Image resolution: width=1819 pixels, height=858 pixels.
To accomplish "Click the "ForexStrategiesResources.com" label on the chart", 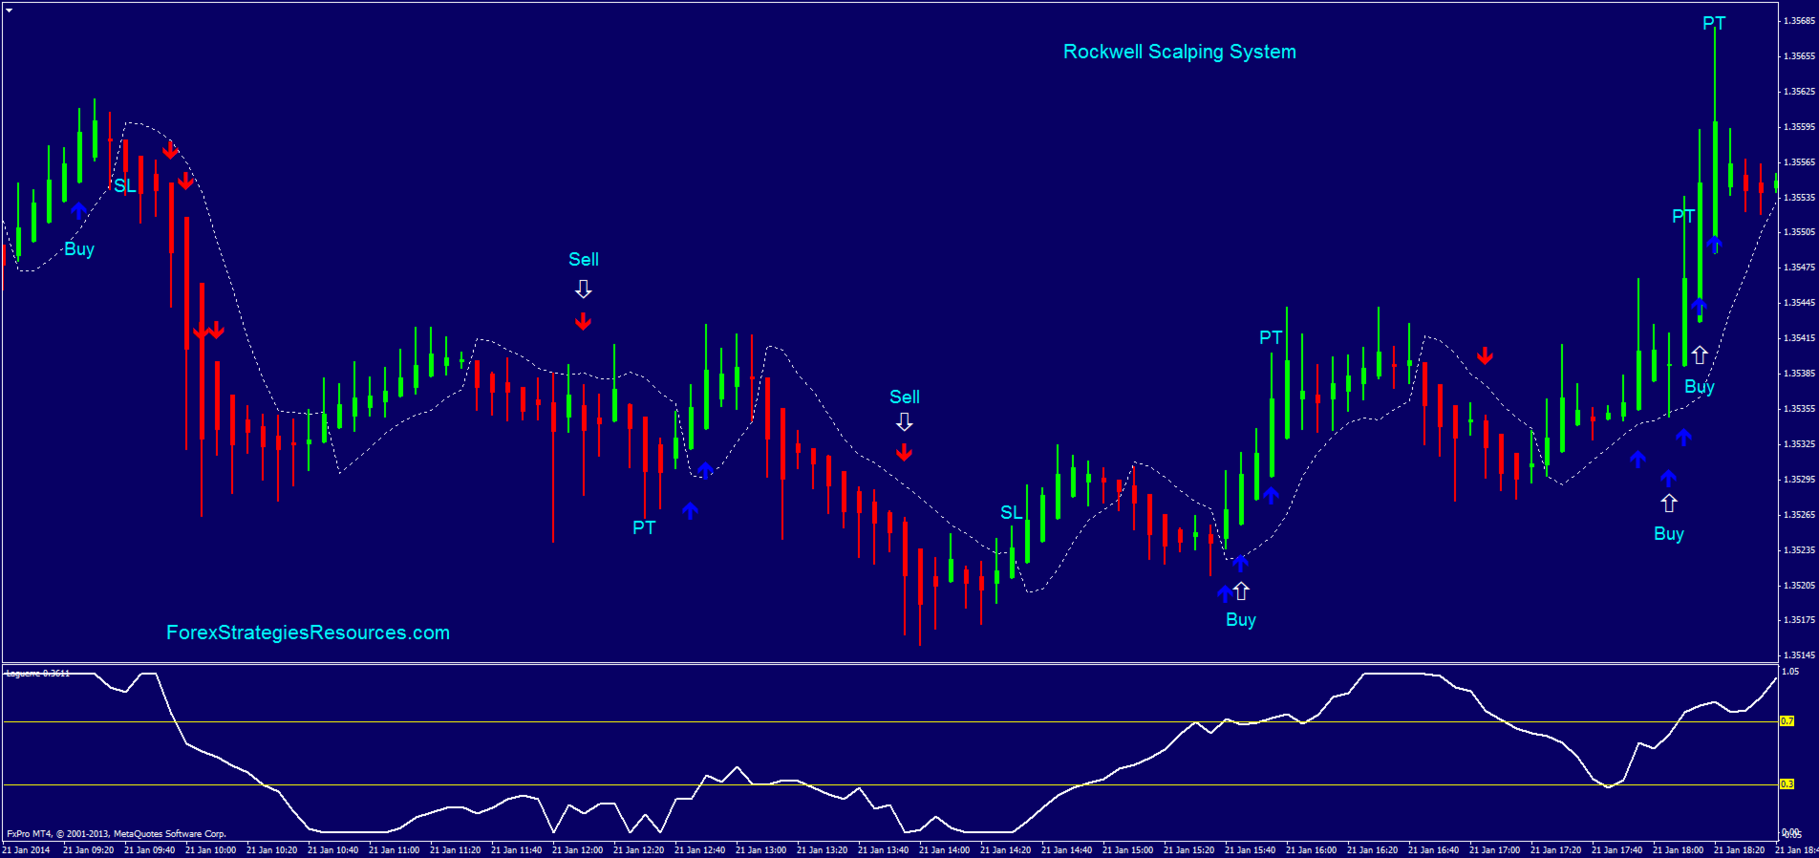I will [308, 633].
